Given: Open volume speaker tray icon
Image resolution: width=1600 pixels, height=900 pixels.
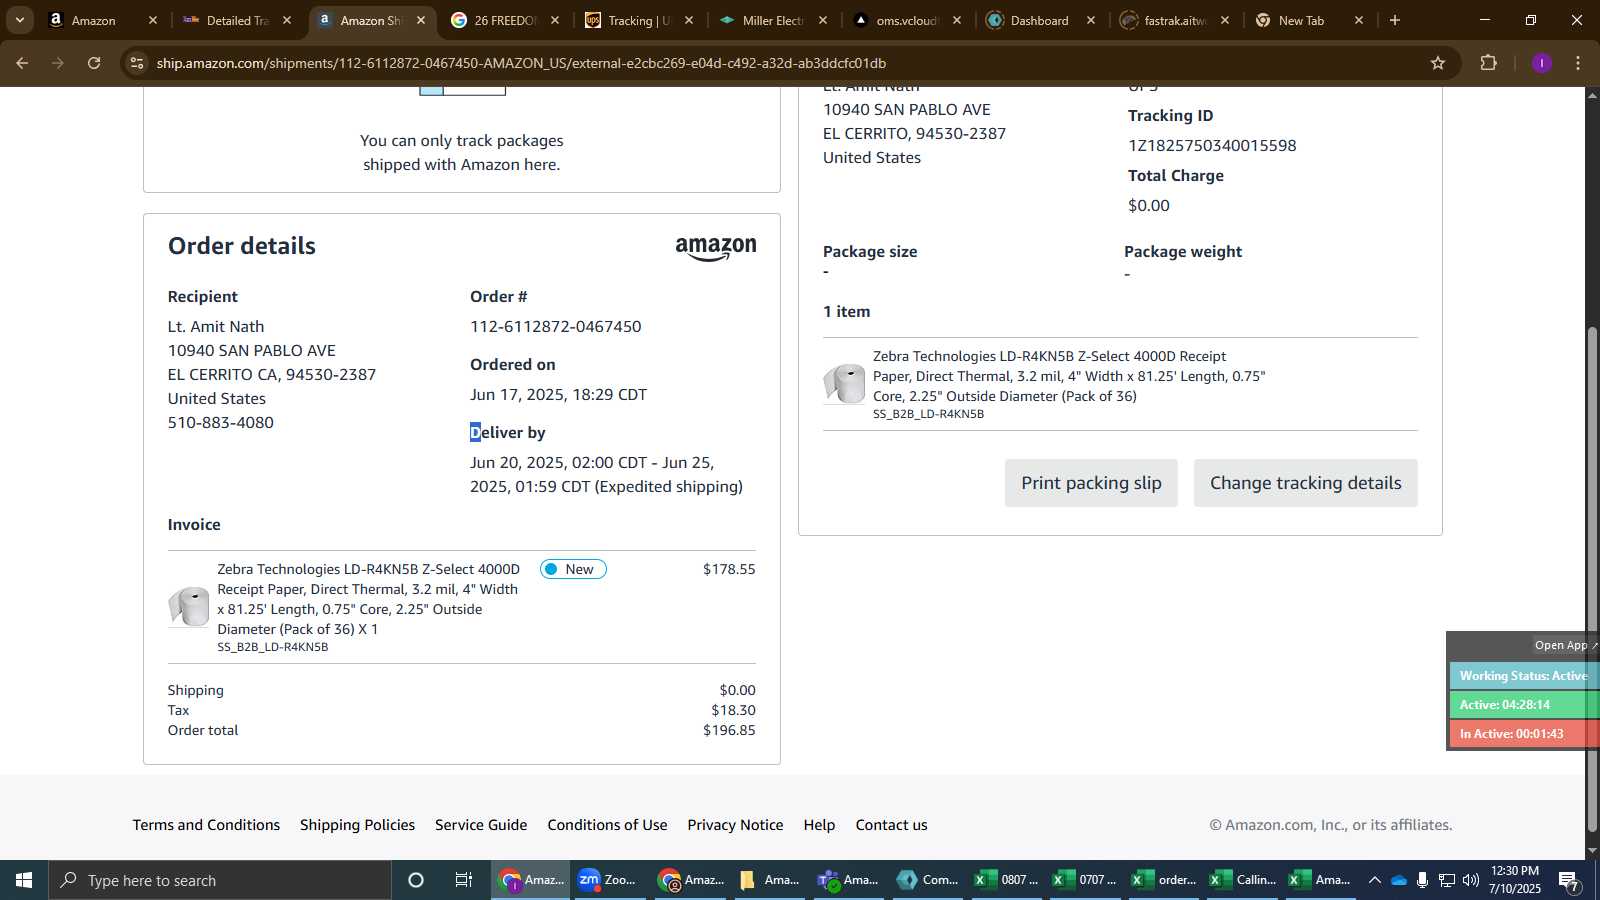Looking at the screenshot, I should 1470,880.
